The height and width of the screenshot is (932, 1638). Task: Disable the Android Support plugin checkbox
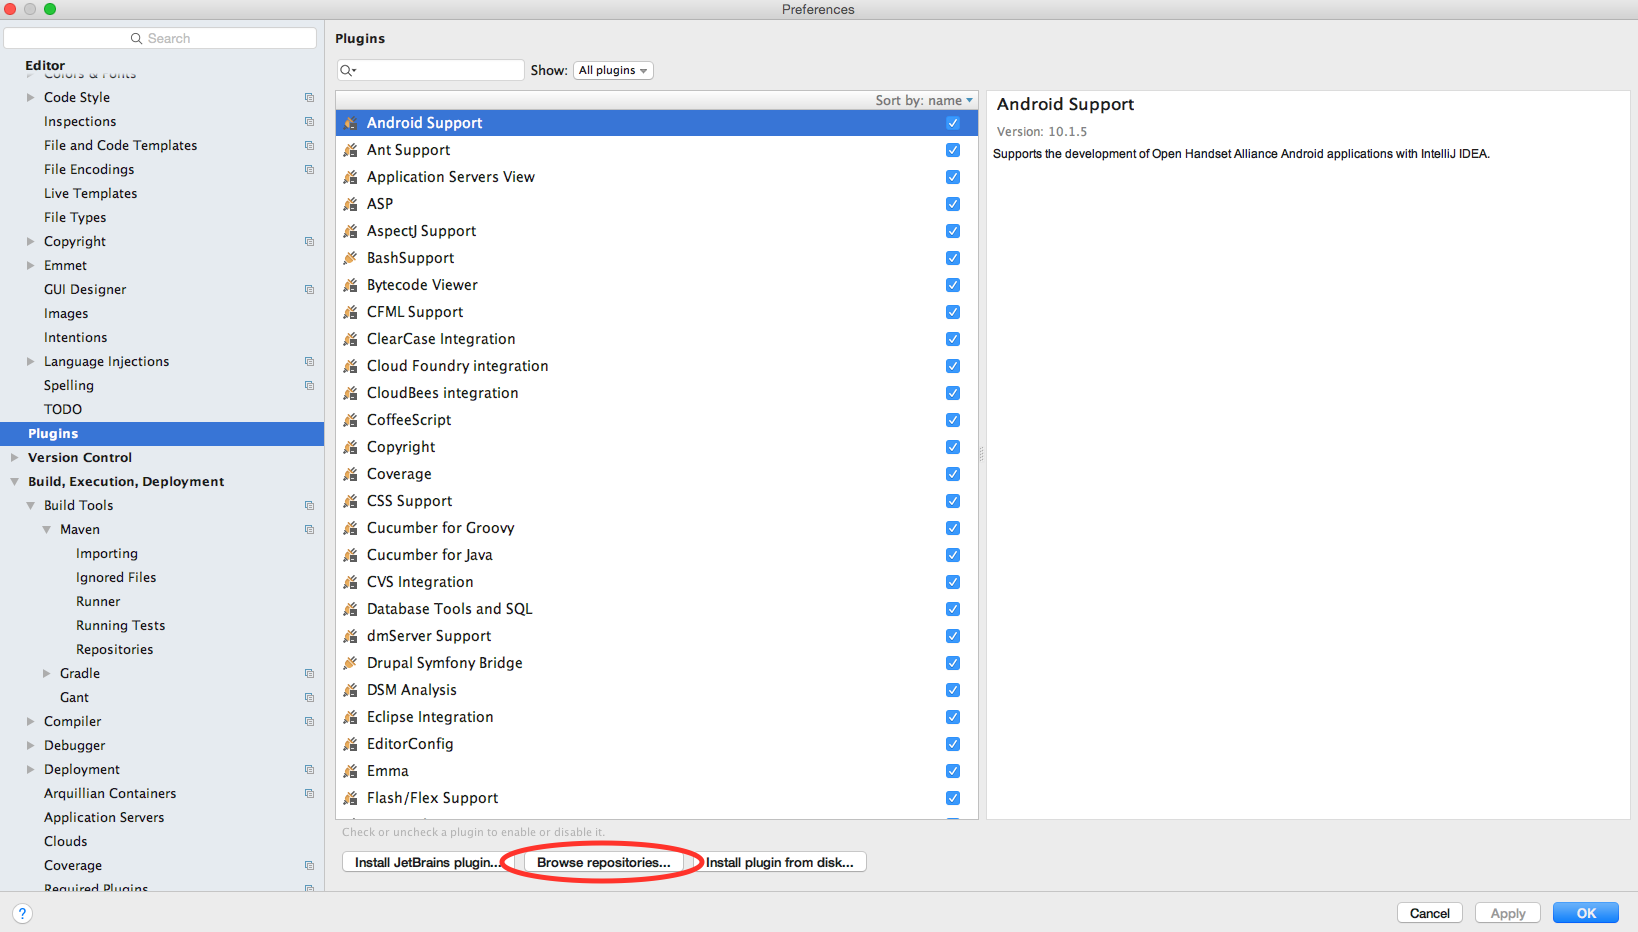[953, 123]
